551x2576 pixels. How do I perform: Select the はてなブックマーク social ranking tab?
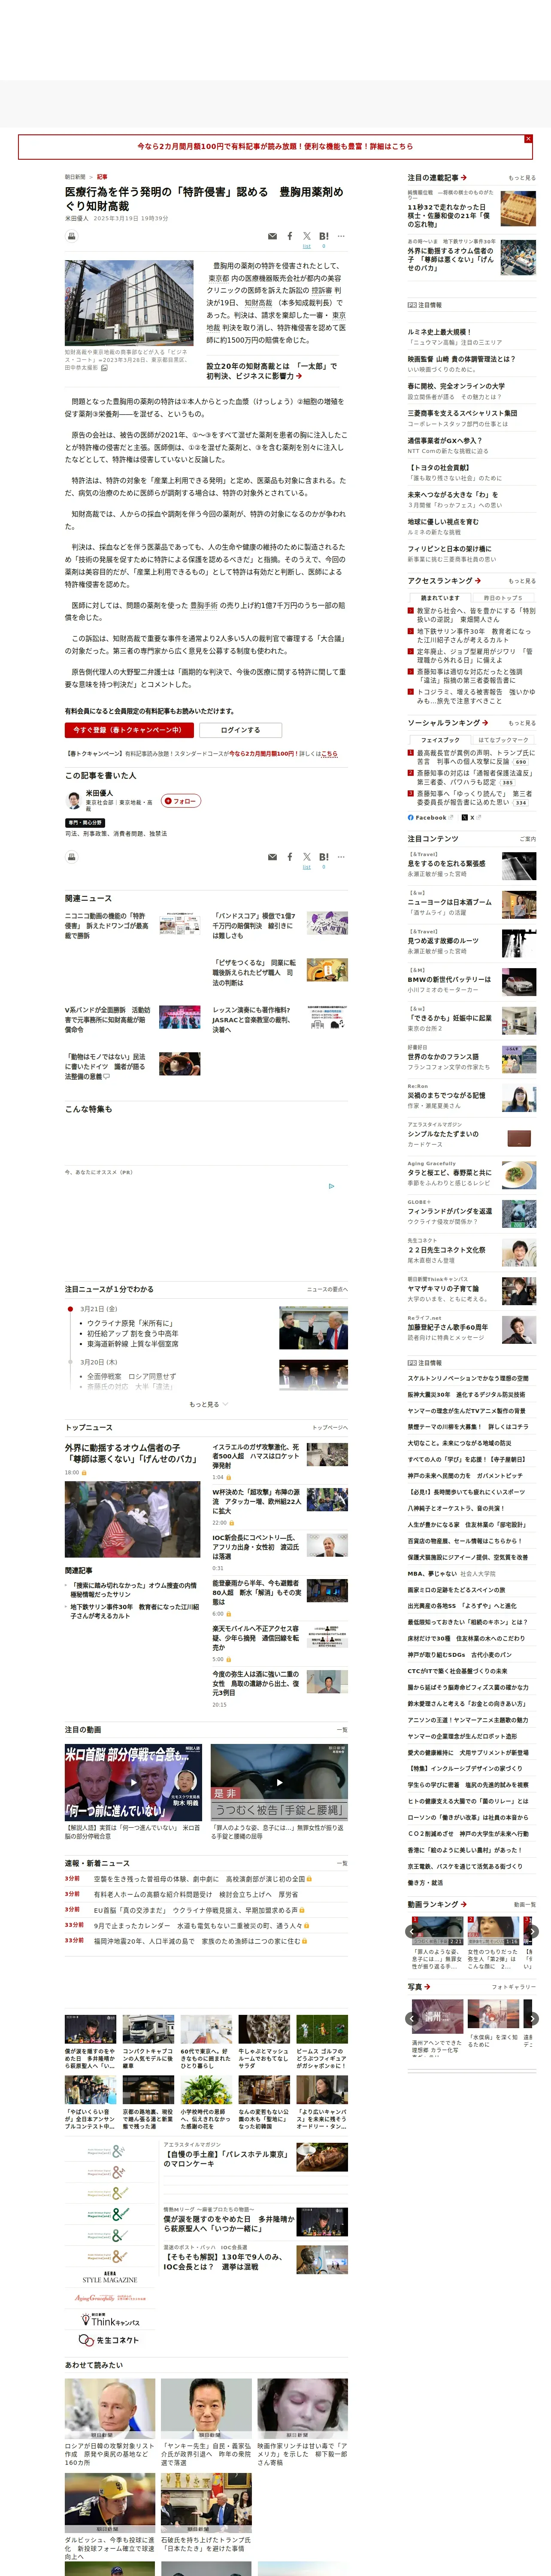click(503, 740)
